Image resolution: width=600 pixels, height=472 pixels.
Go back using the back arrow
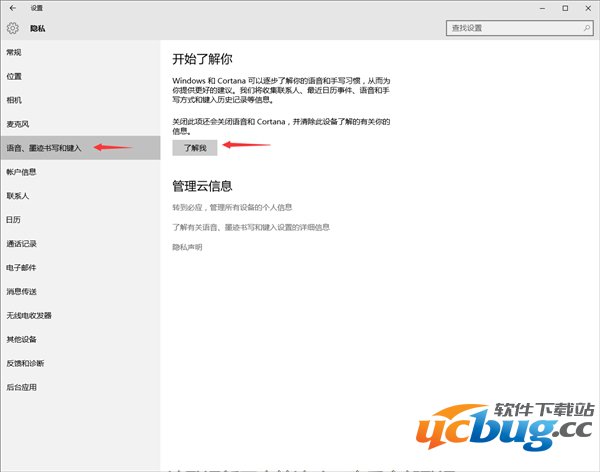13,8
